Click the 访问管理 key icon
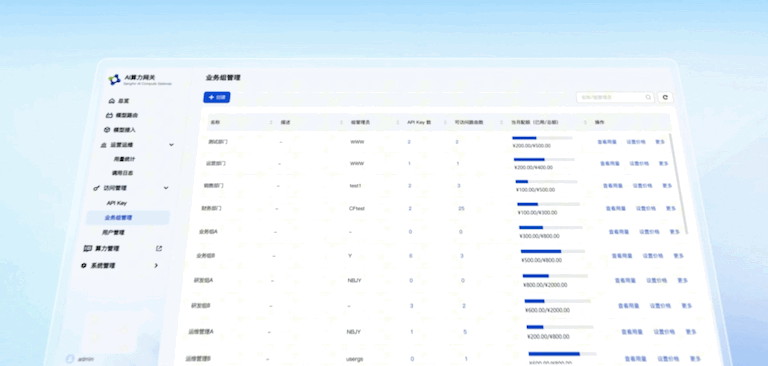Image resolution: width=768 pixels, height=366 pixels. (96, 188)
